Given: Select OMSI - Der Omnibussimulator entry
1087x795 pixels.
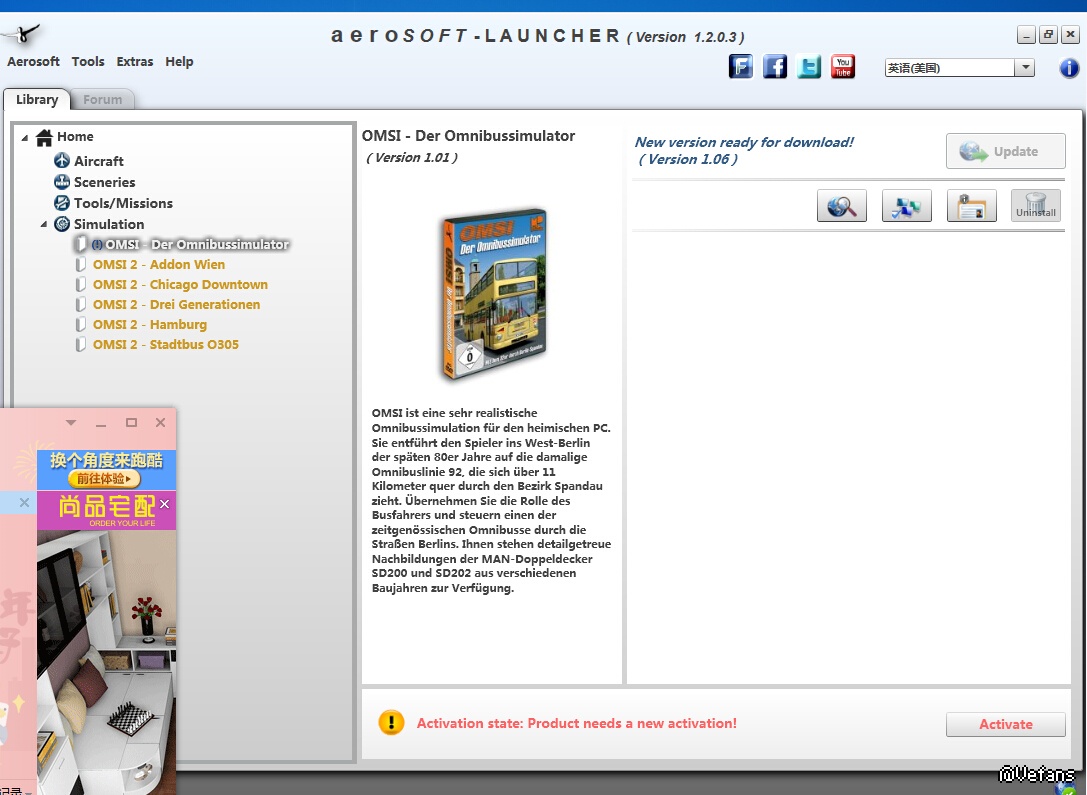Looking at the screenshot, I should [x=191, y=245].
